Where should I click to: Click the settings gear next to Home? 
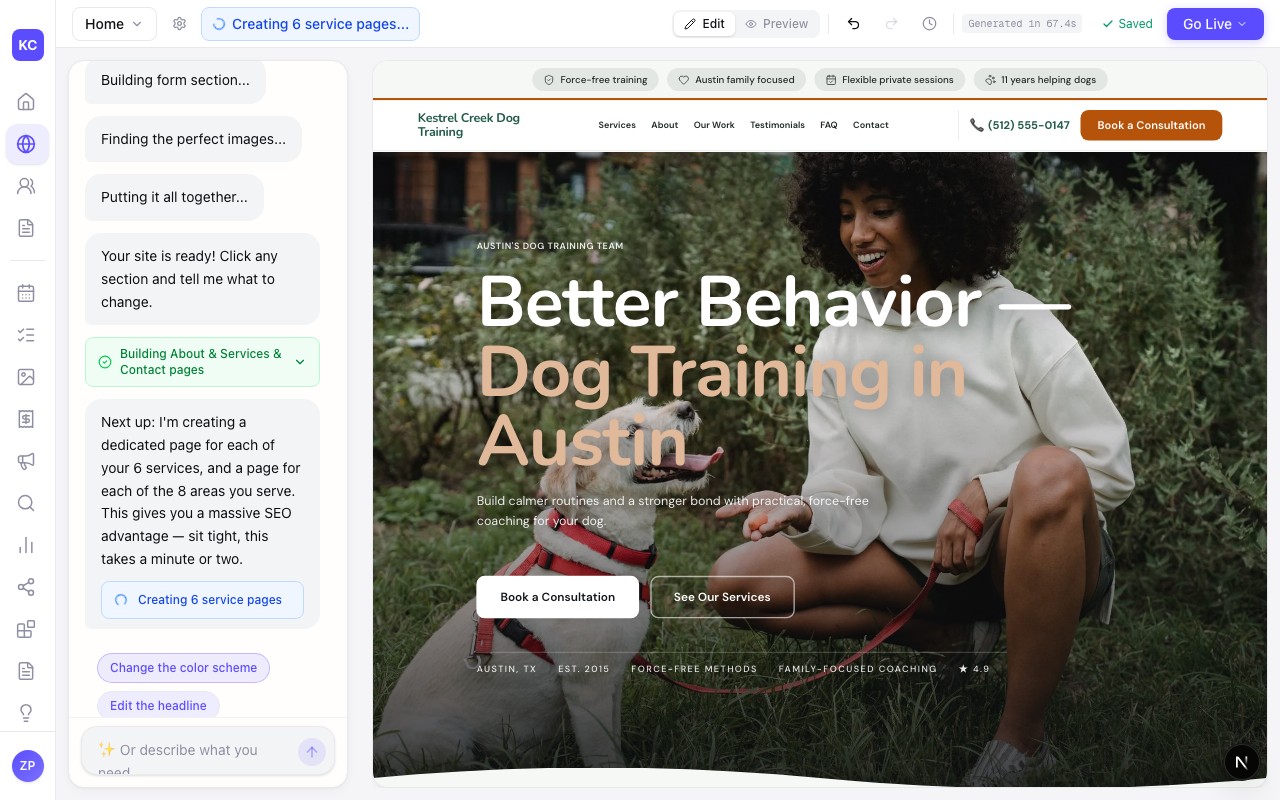pos(179,24)
